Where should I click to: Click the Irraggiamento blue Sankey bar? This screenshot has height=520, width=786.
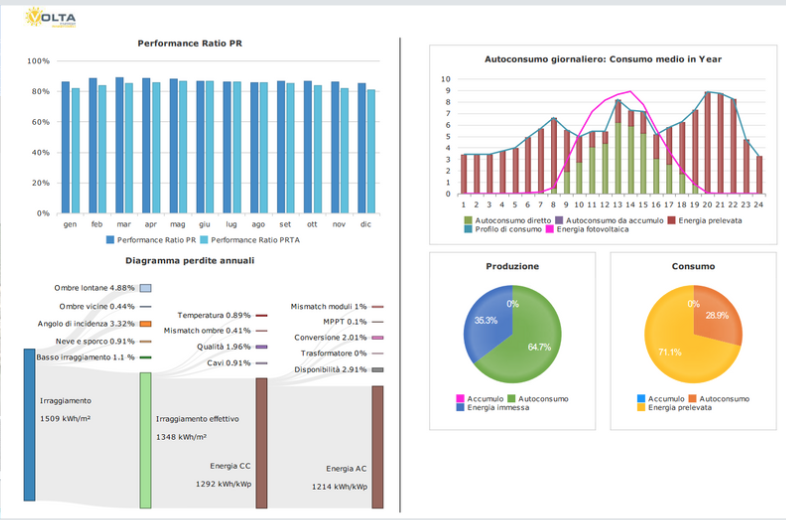30,425
